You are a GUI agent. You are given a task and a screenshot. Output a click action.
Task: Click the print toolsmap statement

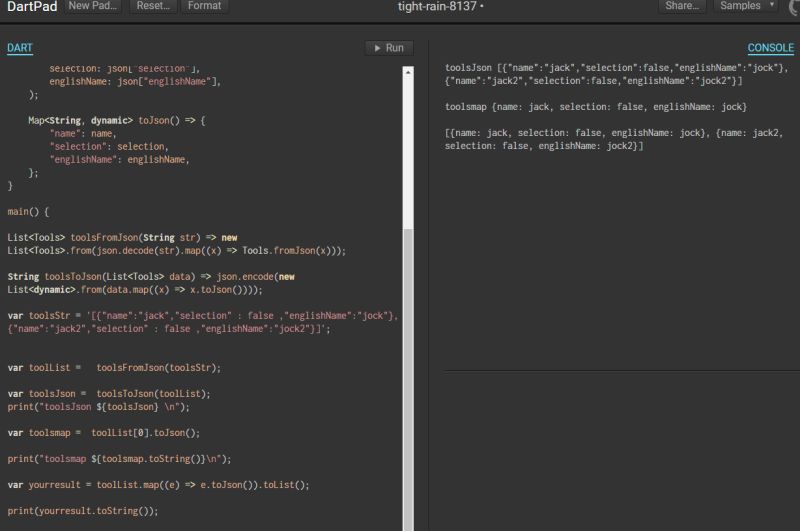click(x=119, y=459)
